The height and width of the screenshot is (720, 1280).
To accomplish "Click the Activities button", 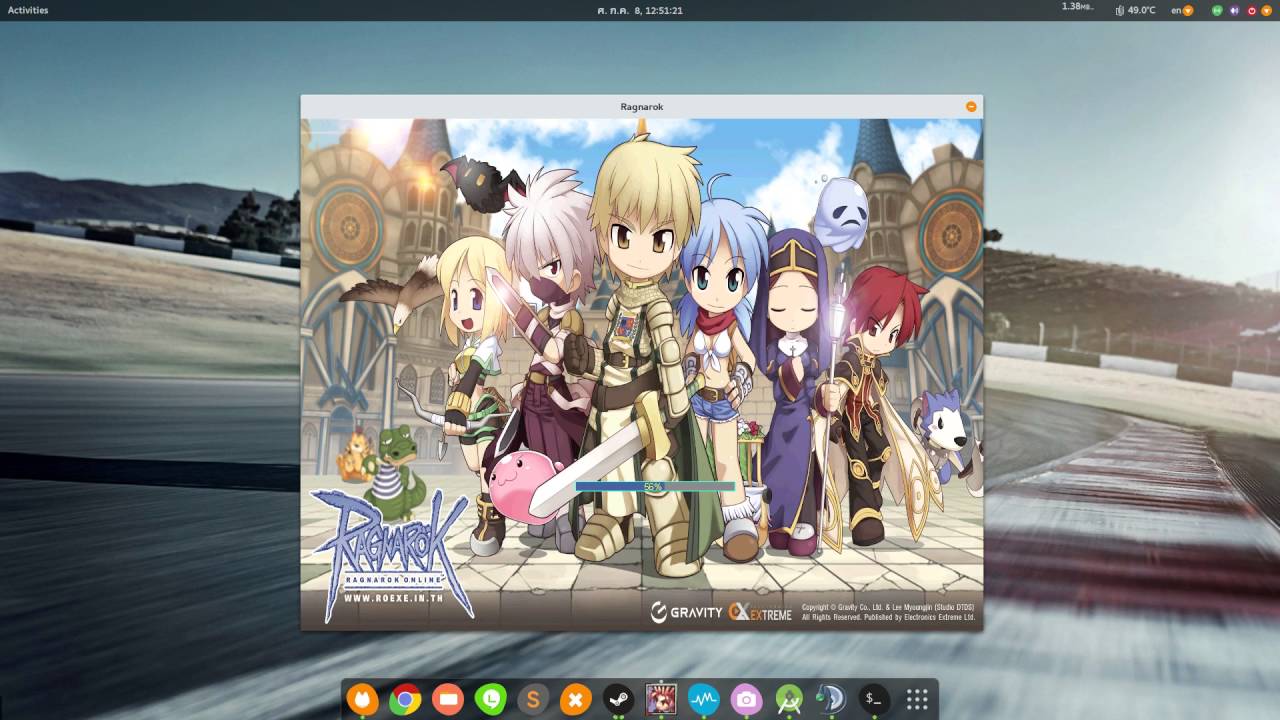I will [x=28, y=10].
